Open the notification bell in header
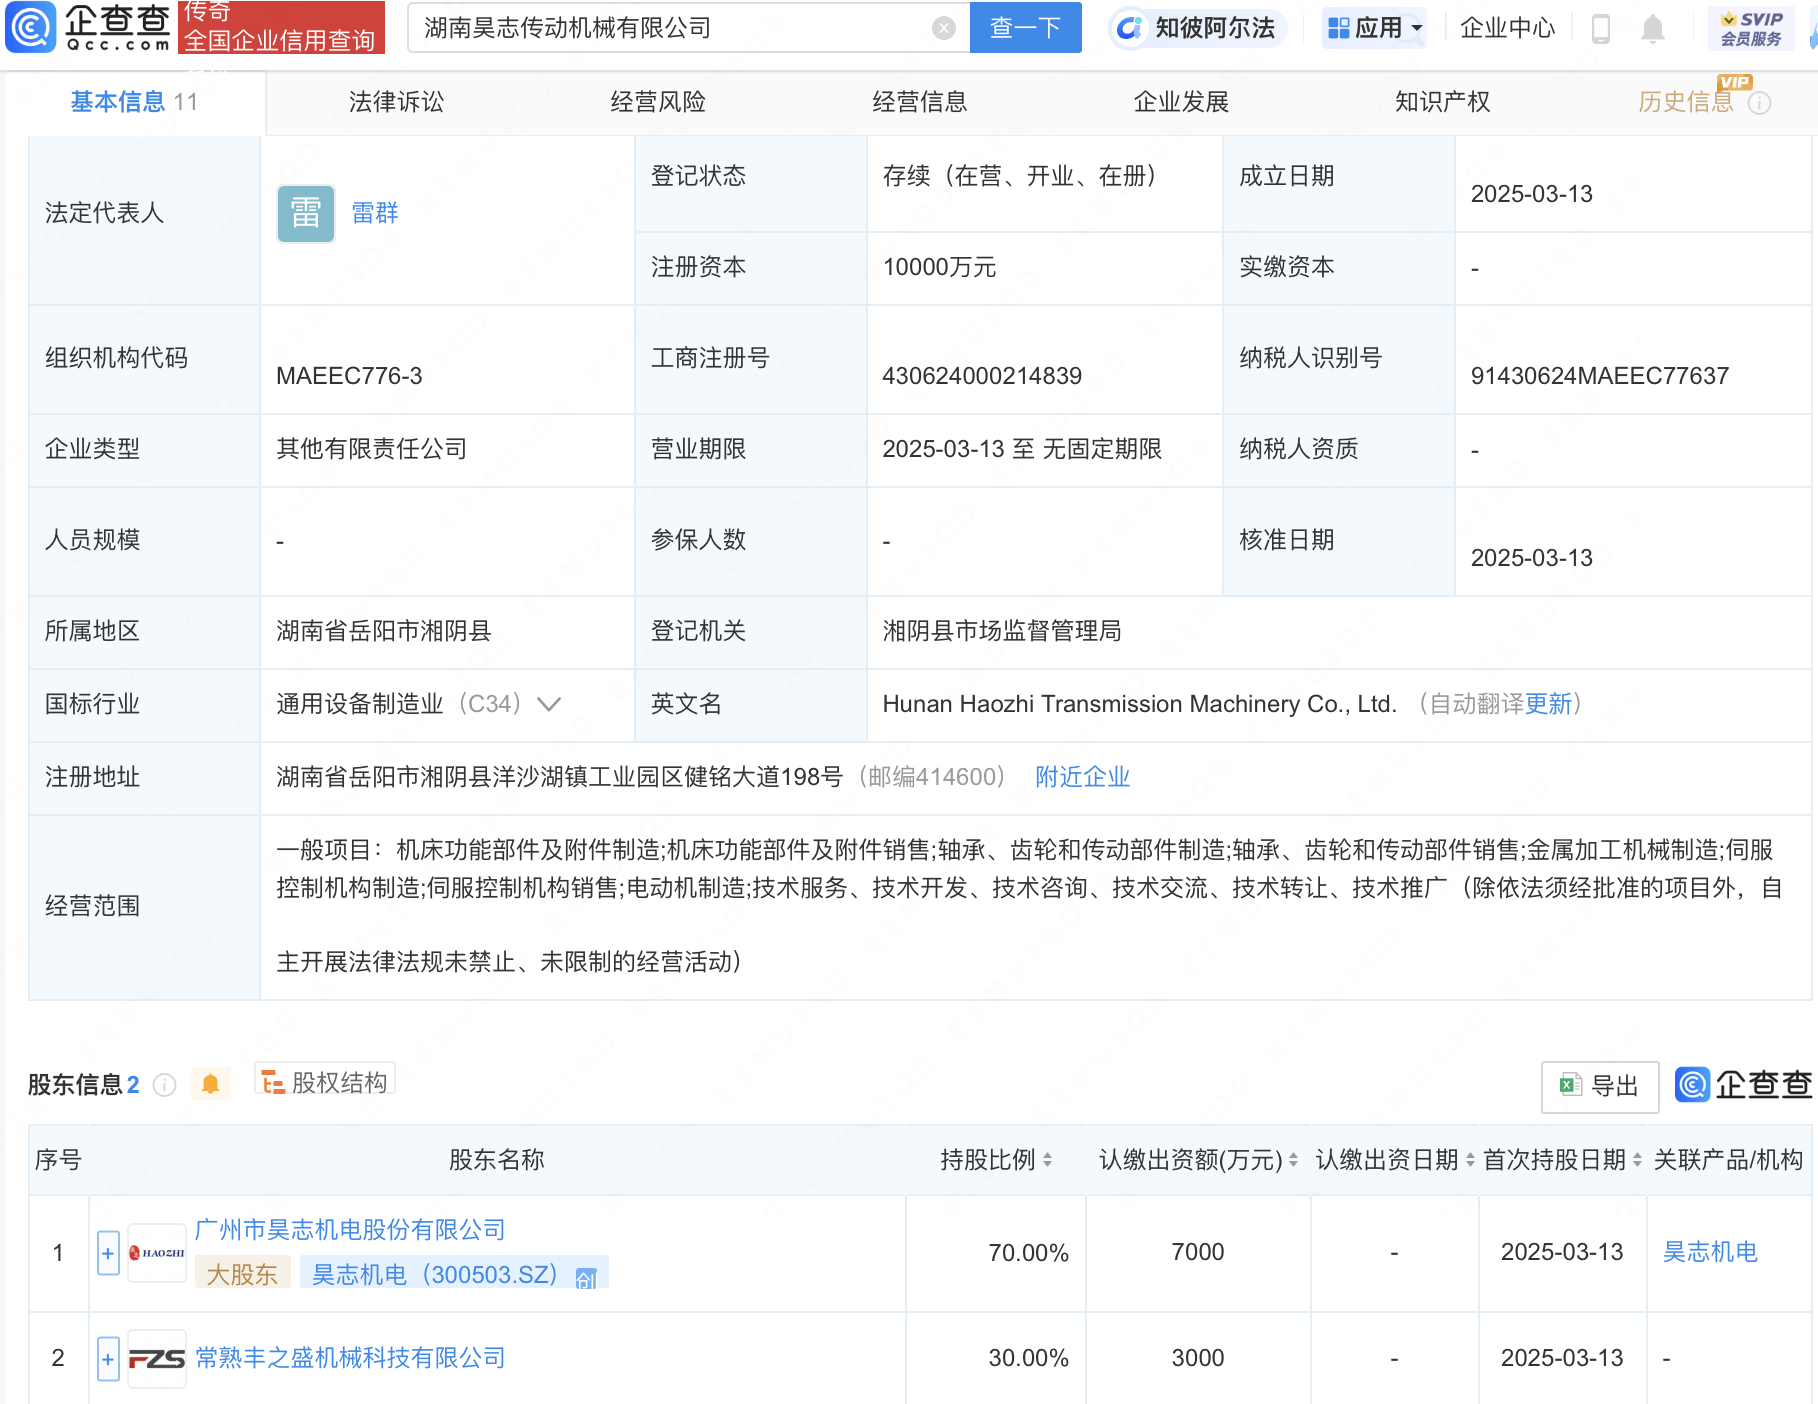 point(1653,29)
